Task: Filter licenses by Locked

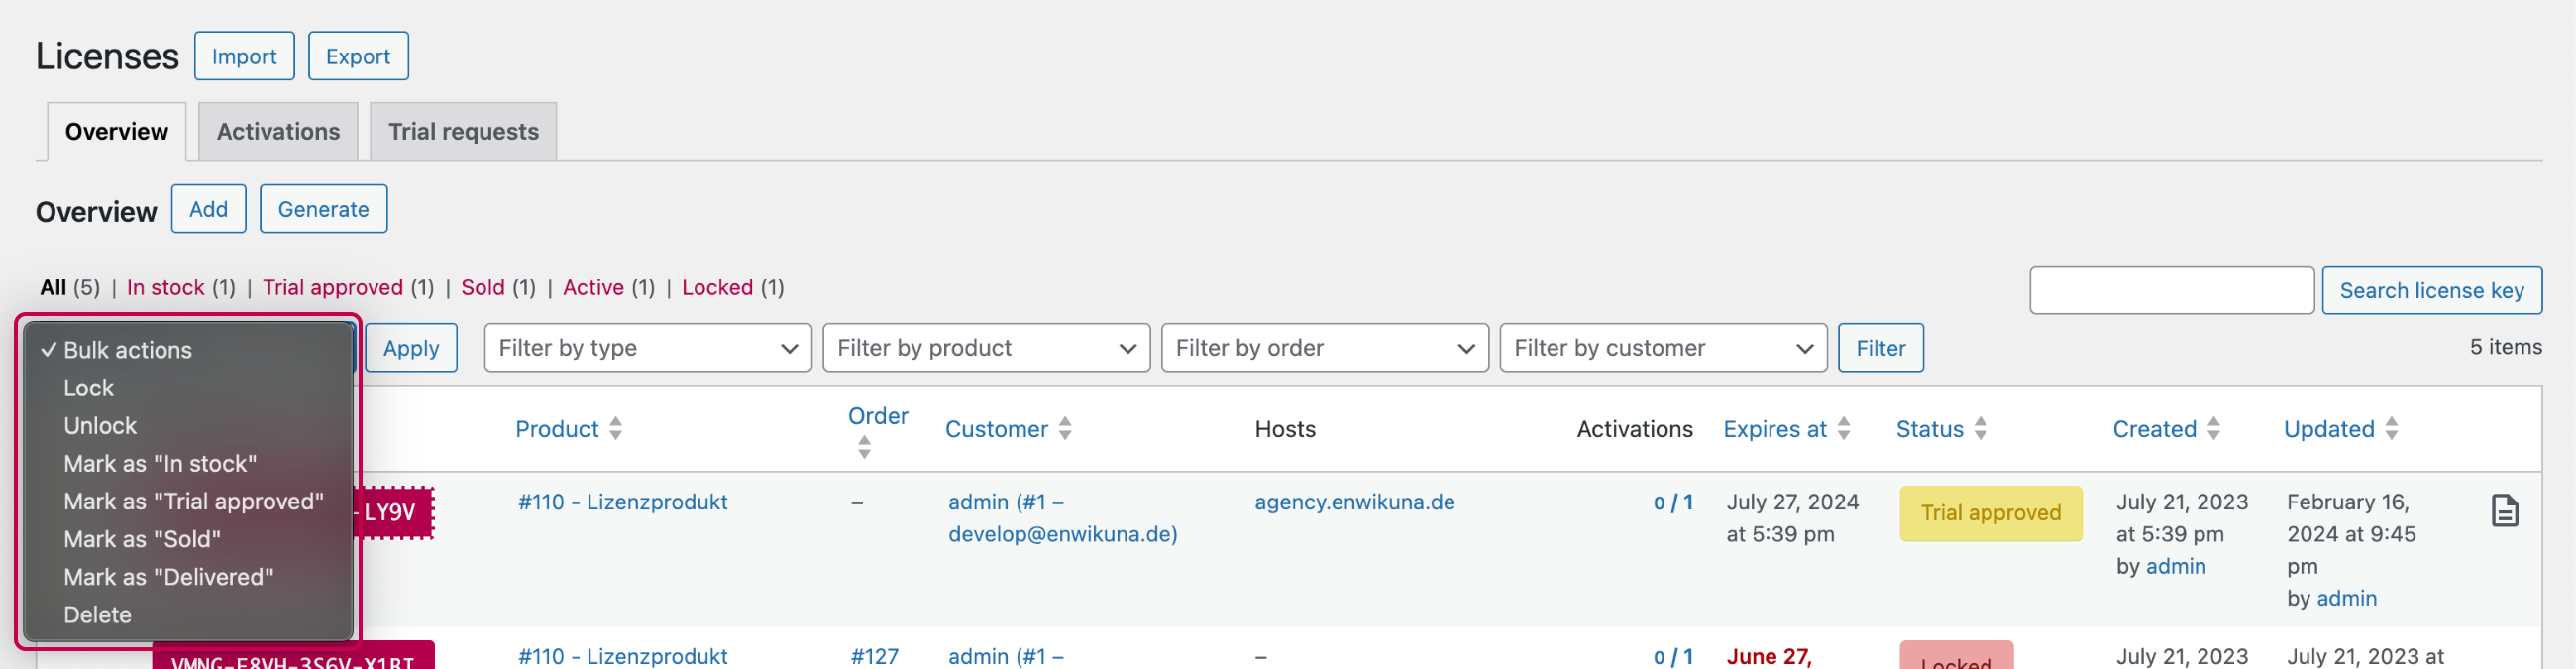Action: 717,288
